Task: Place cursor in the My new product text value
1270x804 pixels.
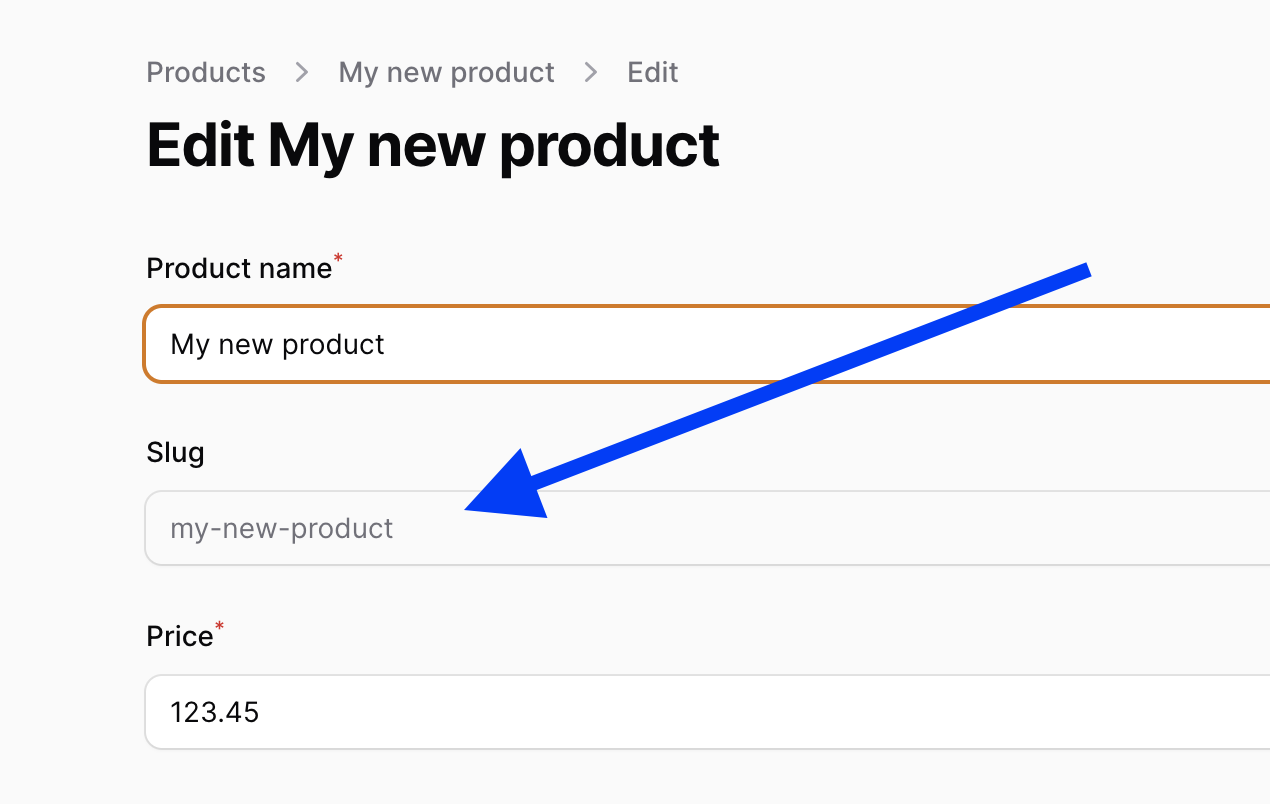Action: point(278,345)
